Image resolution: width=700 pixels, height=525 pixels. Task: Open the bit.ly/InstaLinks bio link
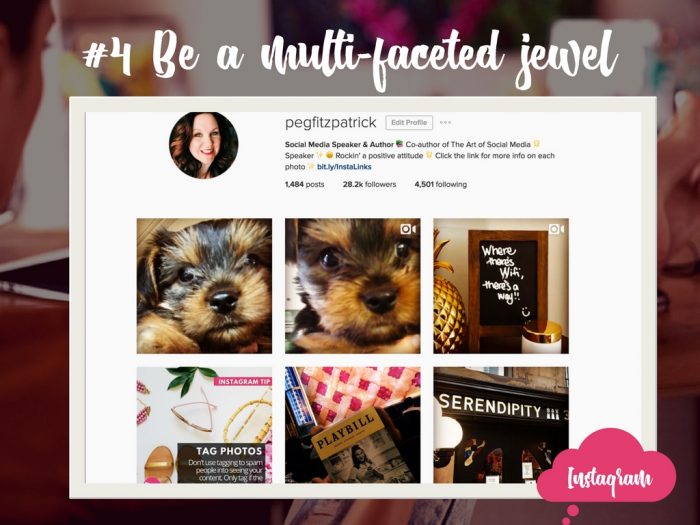pyautogui.click(x=344, y=167)
